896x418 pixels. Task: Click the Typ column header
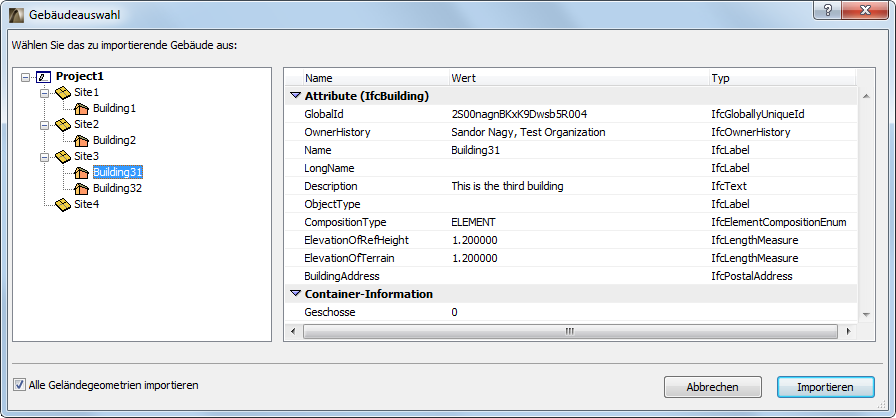pos(782,78)
